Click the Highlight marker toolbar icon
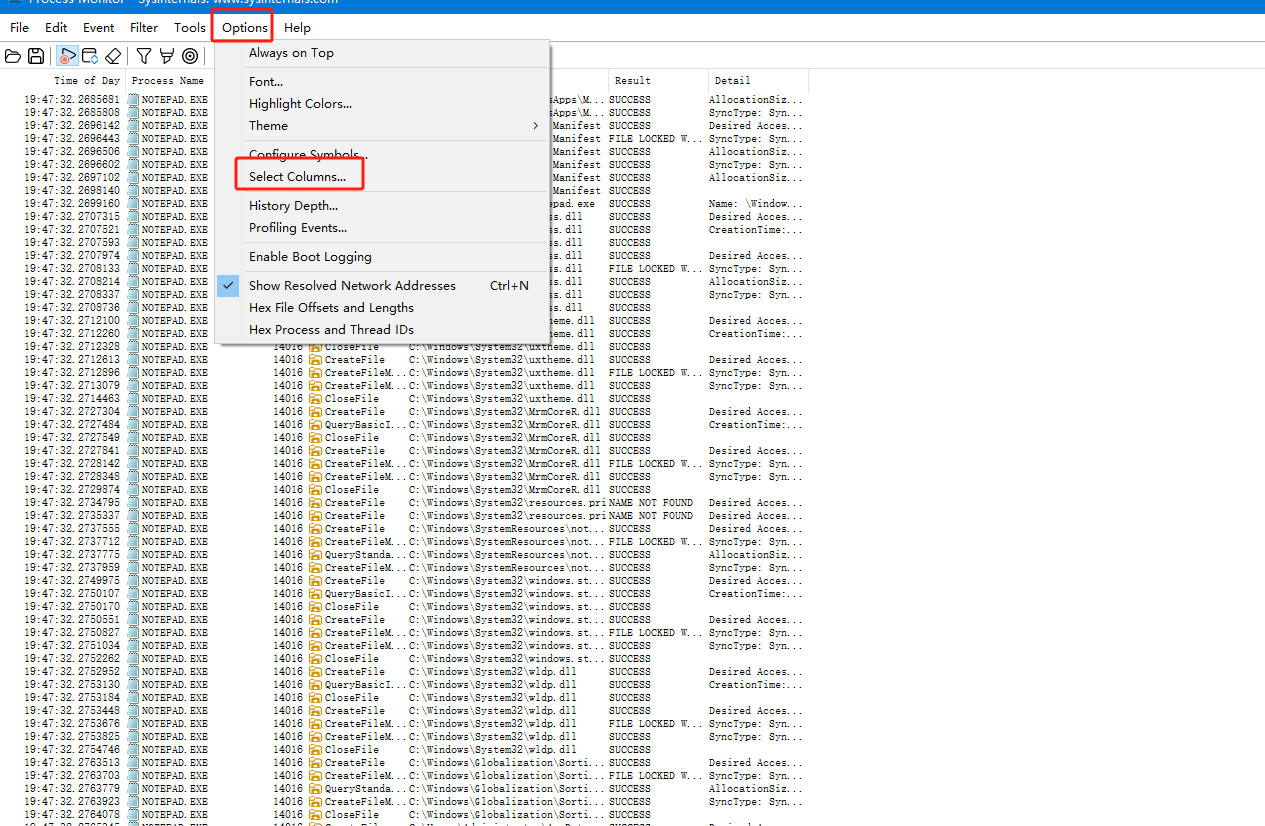The height and width of the screenshot is (826, 1265). click(167, 56)
